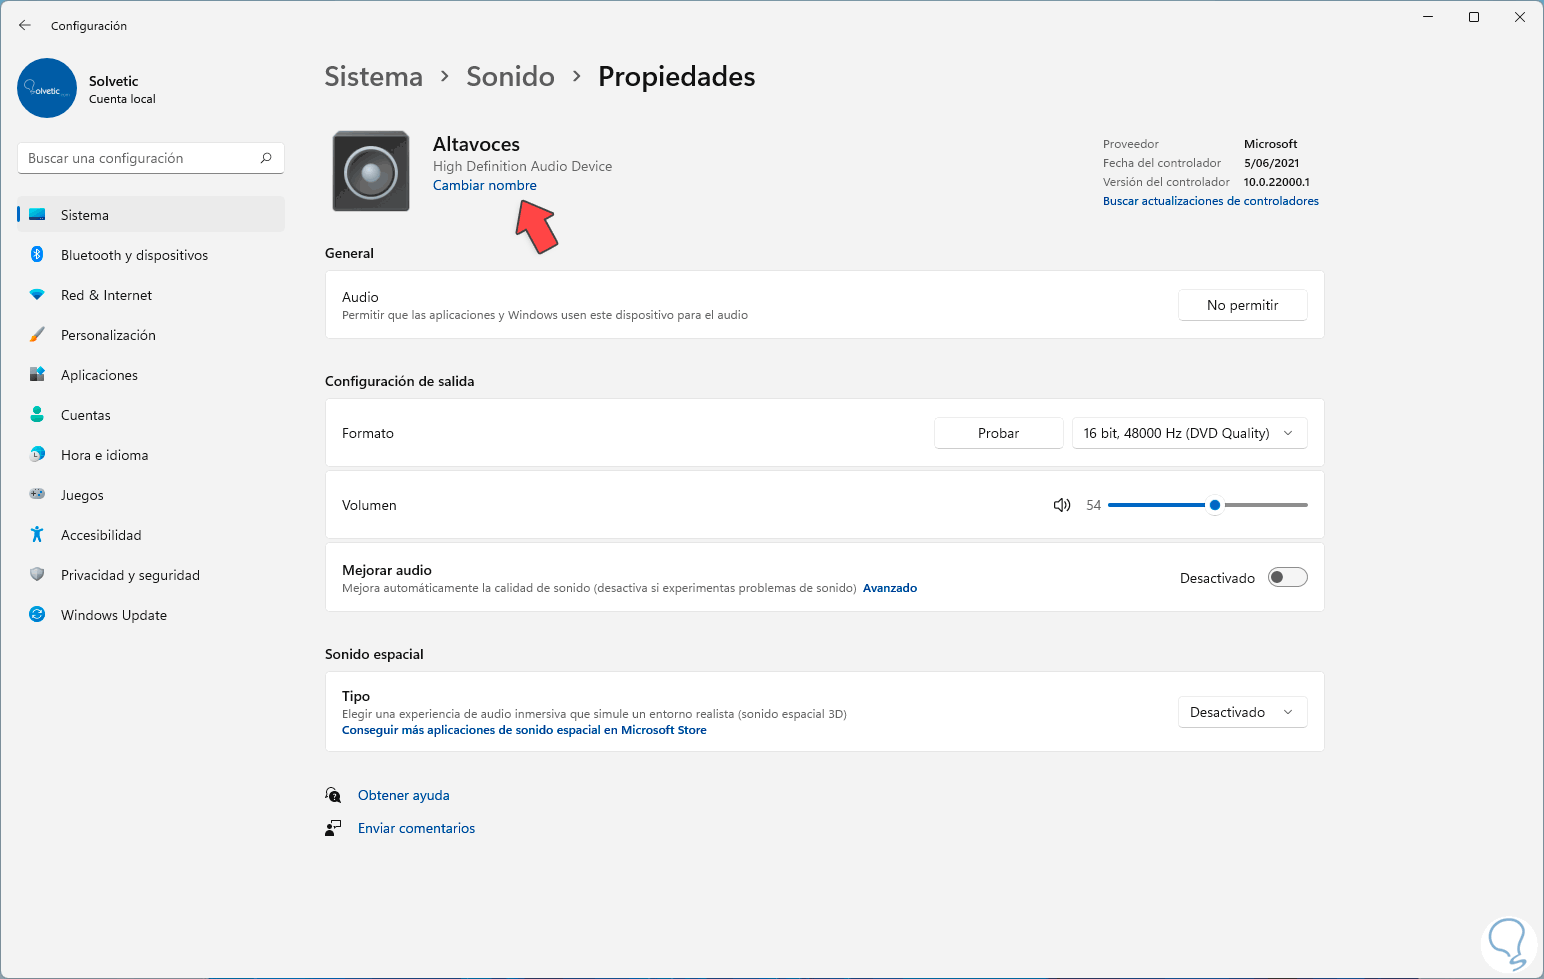
Task: Toggle the Mejorar audio switch
Action: pos(1287,577)
